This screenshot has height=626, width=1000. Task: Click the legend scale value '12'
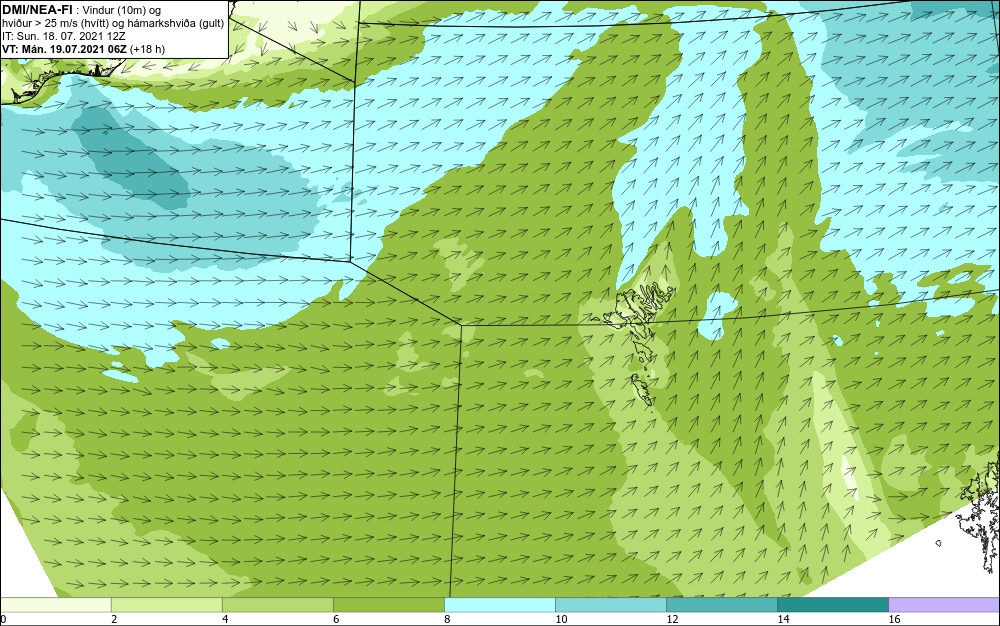click(672, 619)
